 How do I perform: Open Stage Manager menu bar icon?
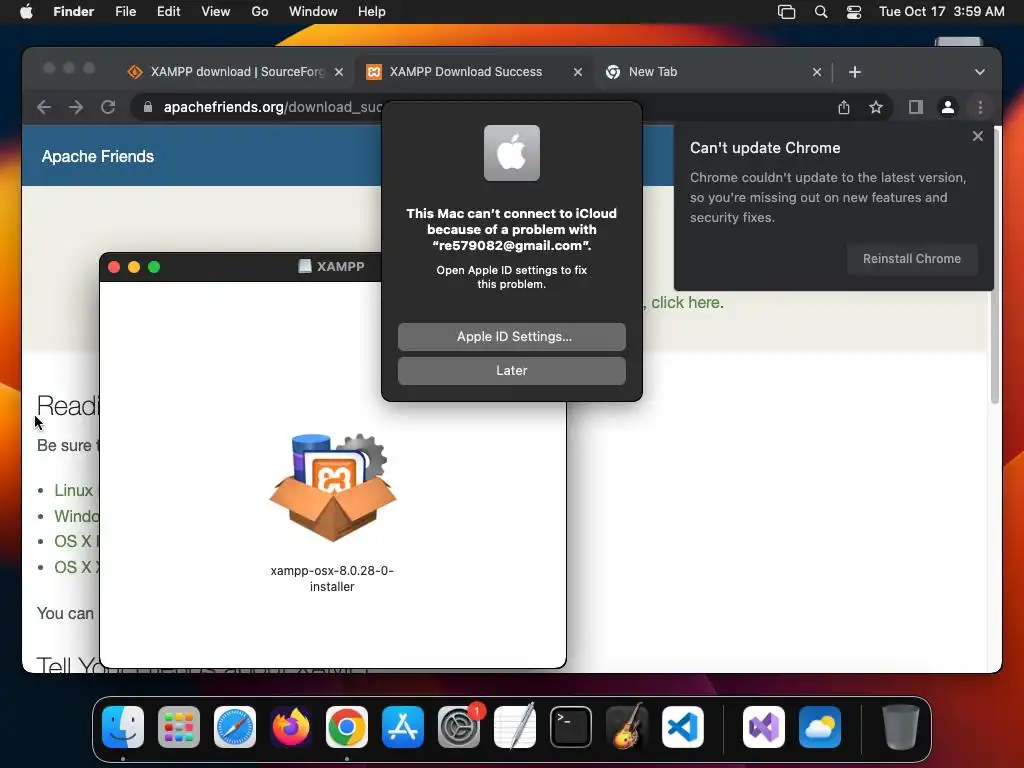pos(786,12)
